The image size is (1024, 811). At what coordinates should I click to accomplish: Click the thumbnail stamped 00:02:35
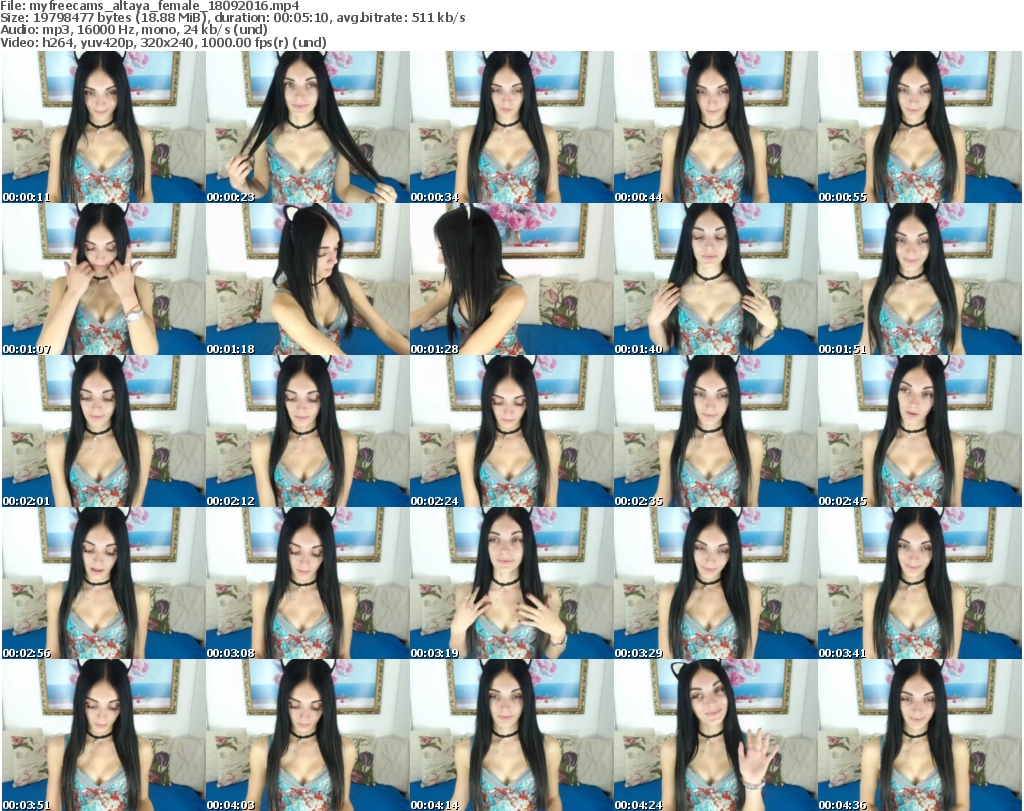click(716, 431)
